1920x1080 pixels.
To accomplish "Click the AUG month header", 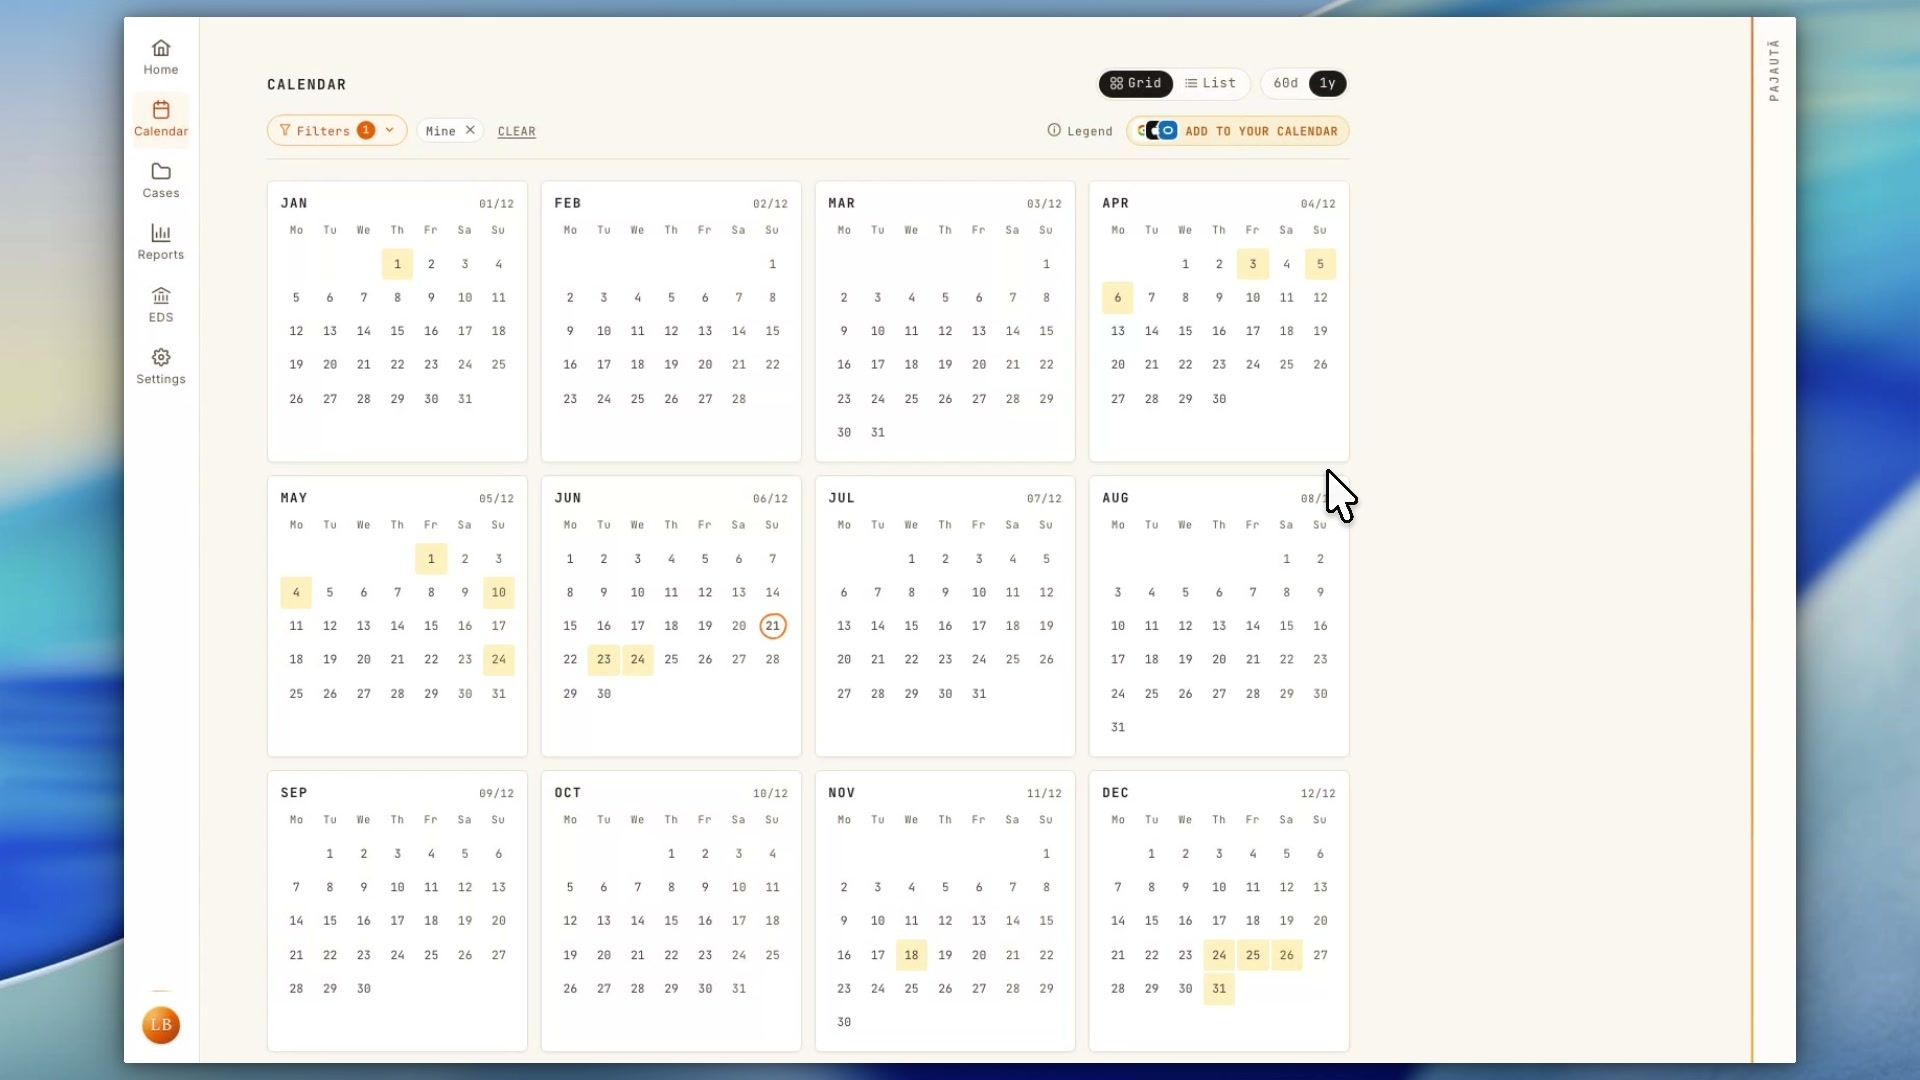I will 1116,498.
